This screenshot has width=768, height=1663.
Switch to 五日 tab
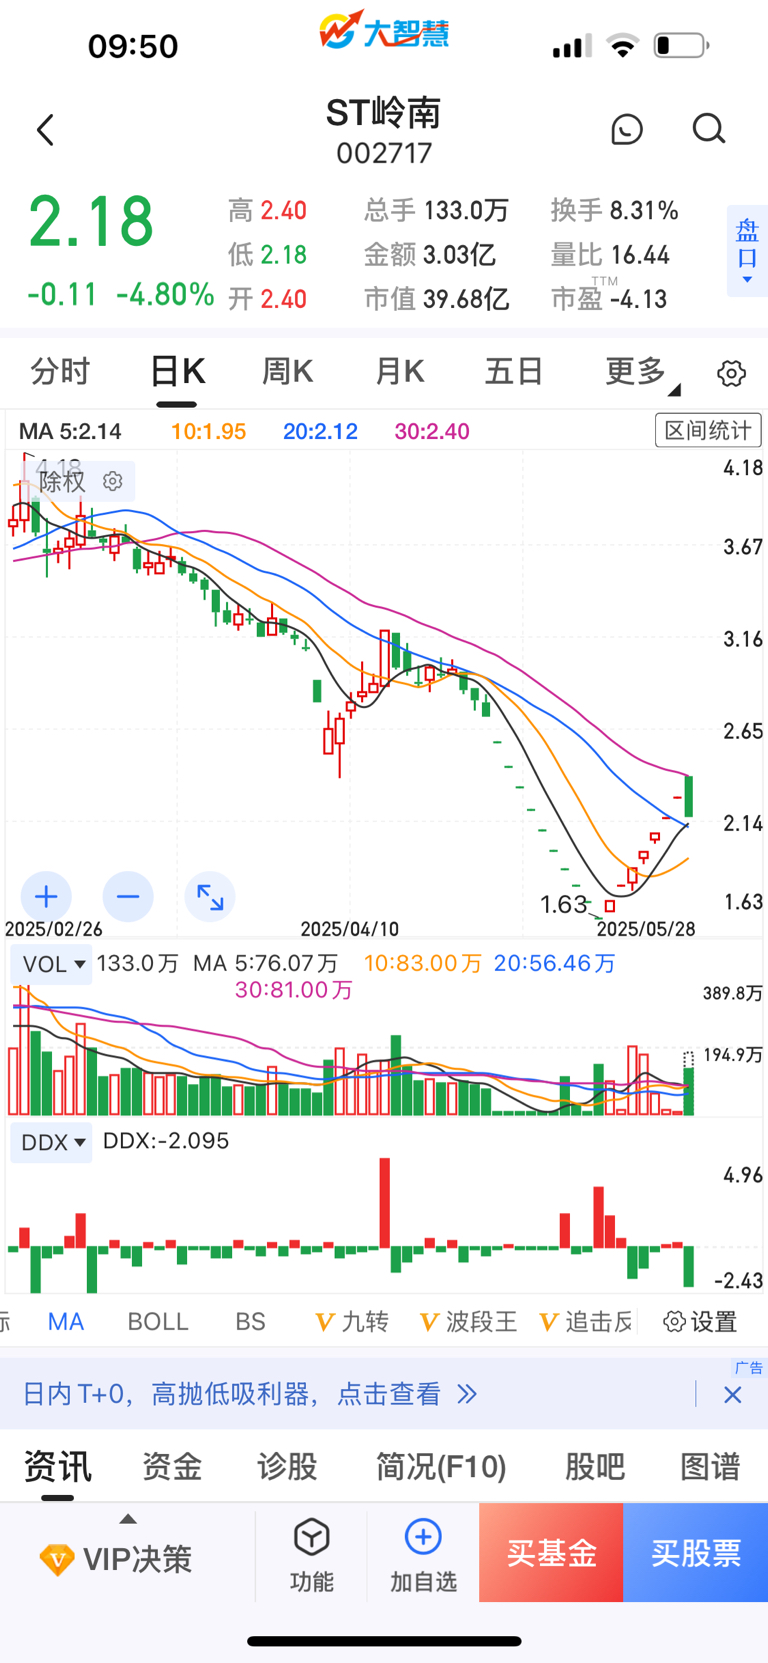(514, 372)
